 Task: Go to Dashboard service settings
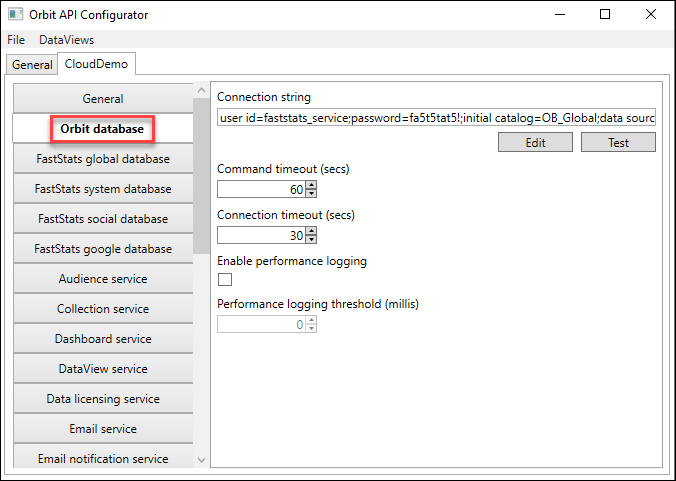pos(103,338)
